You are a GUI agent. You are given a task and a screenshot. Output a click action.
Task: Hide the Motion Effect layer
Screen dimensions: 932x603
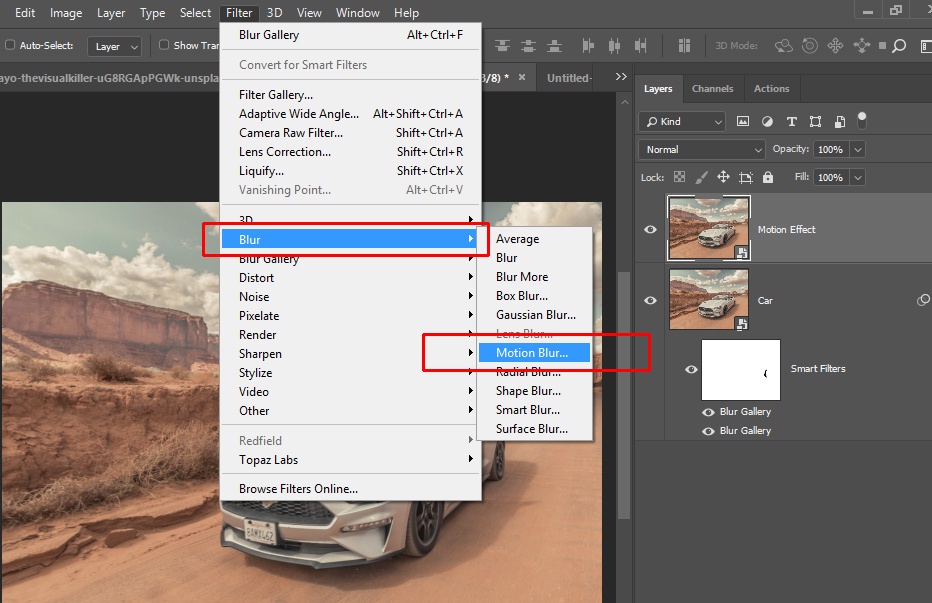pyautogui.click(x=651, y=229)
